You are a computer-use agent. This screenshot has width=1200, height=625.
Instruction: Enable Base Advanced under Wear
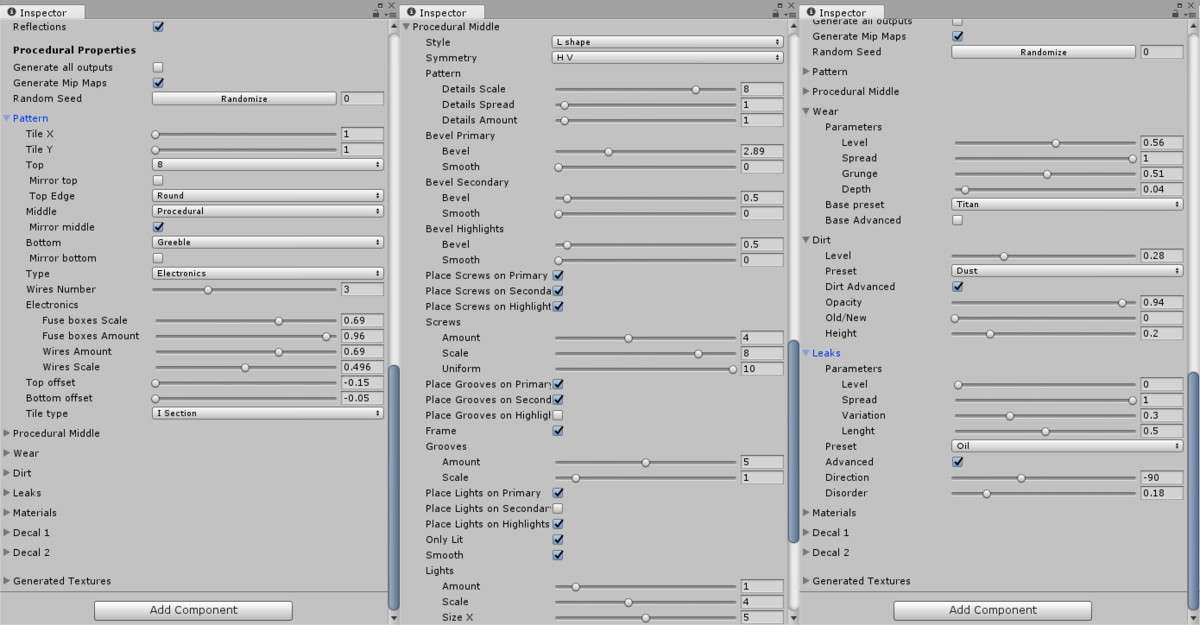point(958,220)
